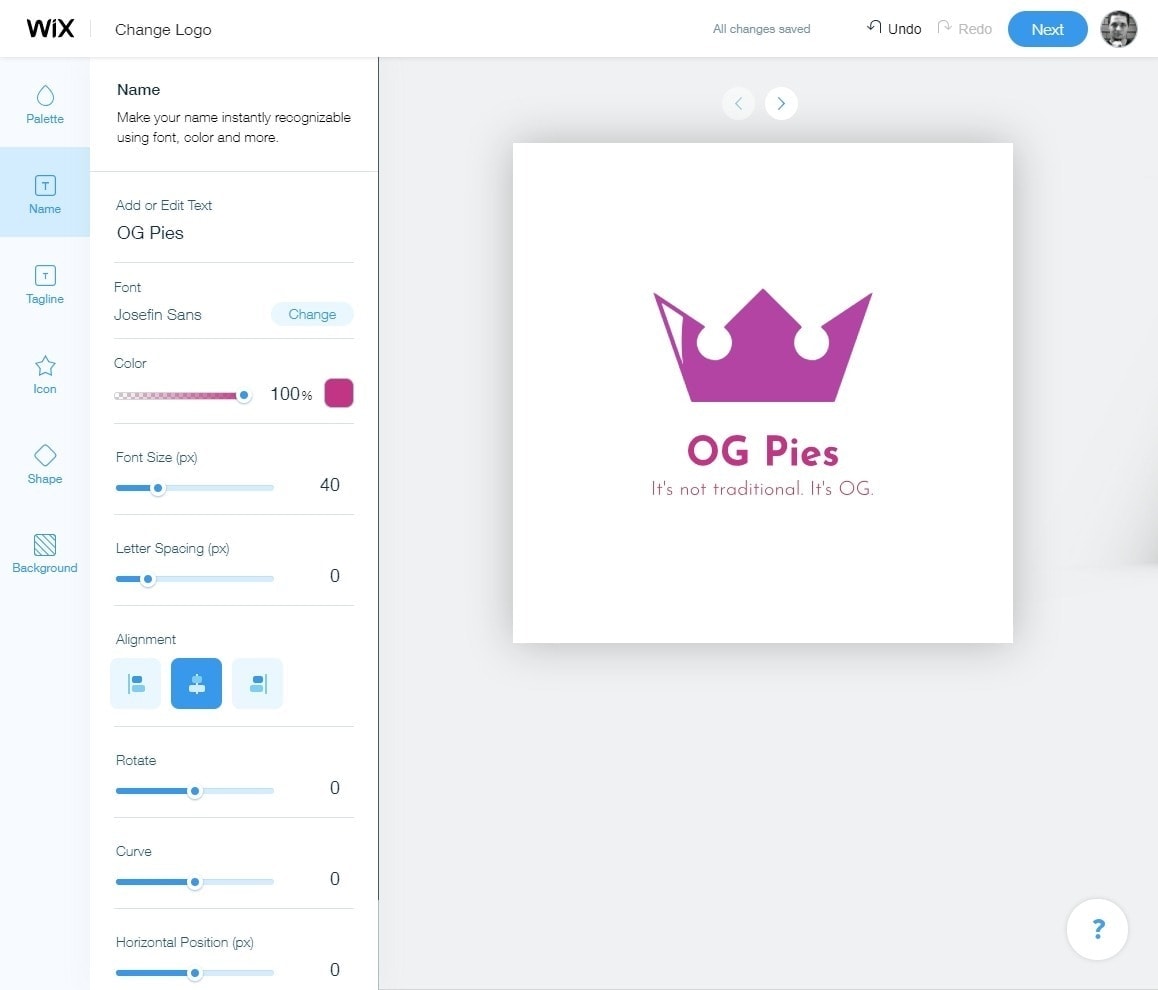Open the help question mark button
Viewport: 1158px width, 990px height.
pyautogui.click(x=1097, y=929)
